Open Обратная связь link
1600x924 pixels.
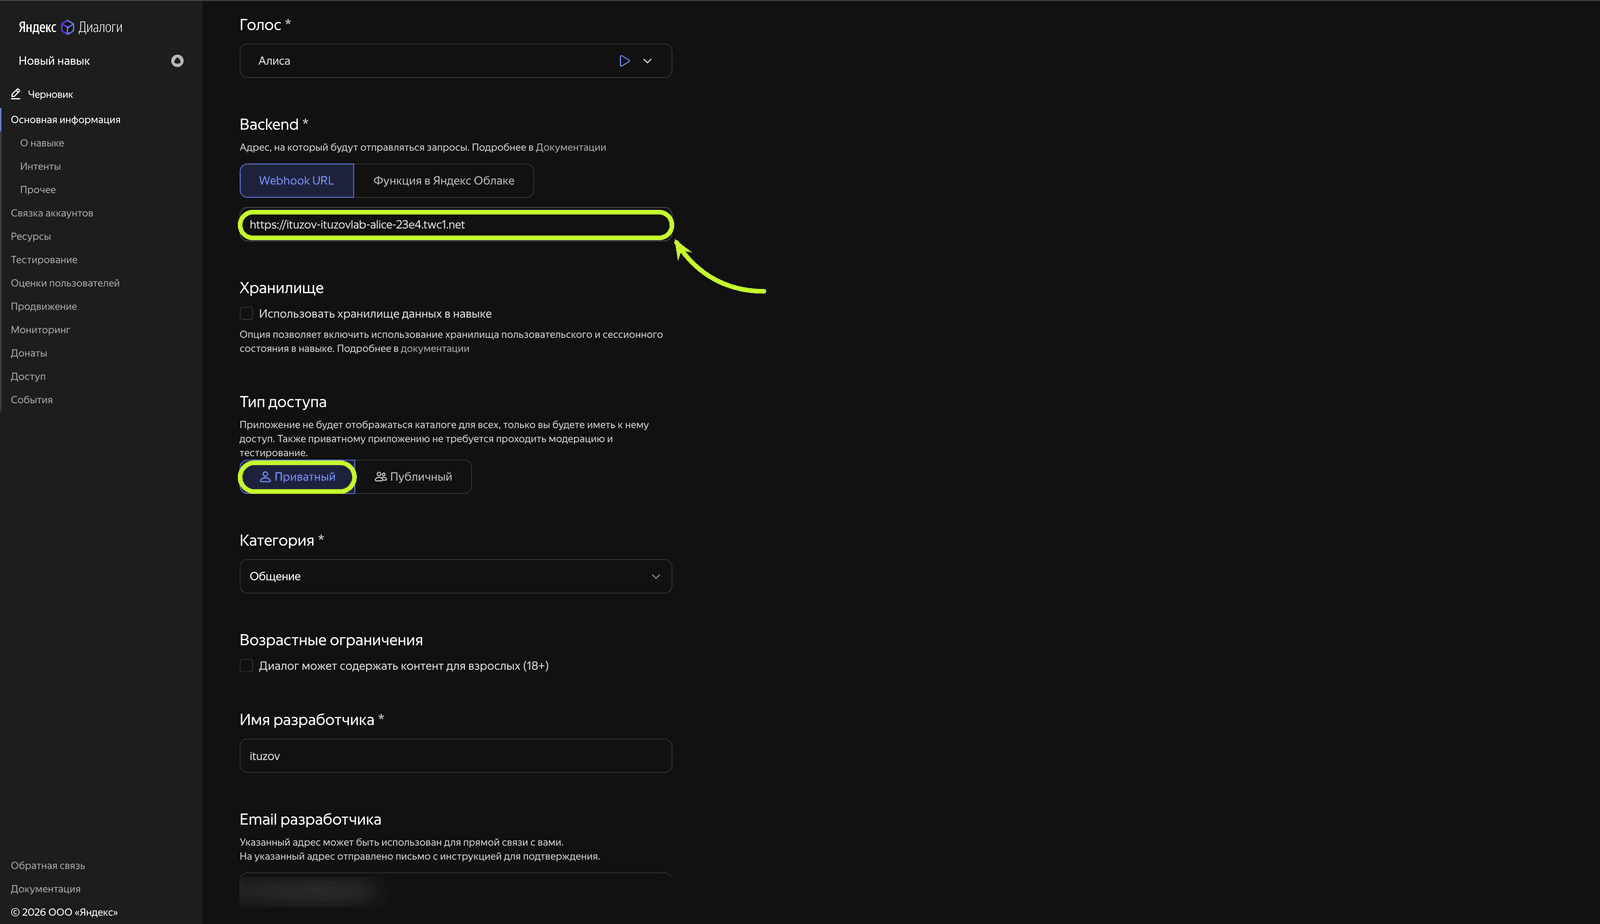[48, 866]
